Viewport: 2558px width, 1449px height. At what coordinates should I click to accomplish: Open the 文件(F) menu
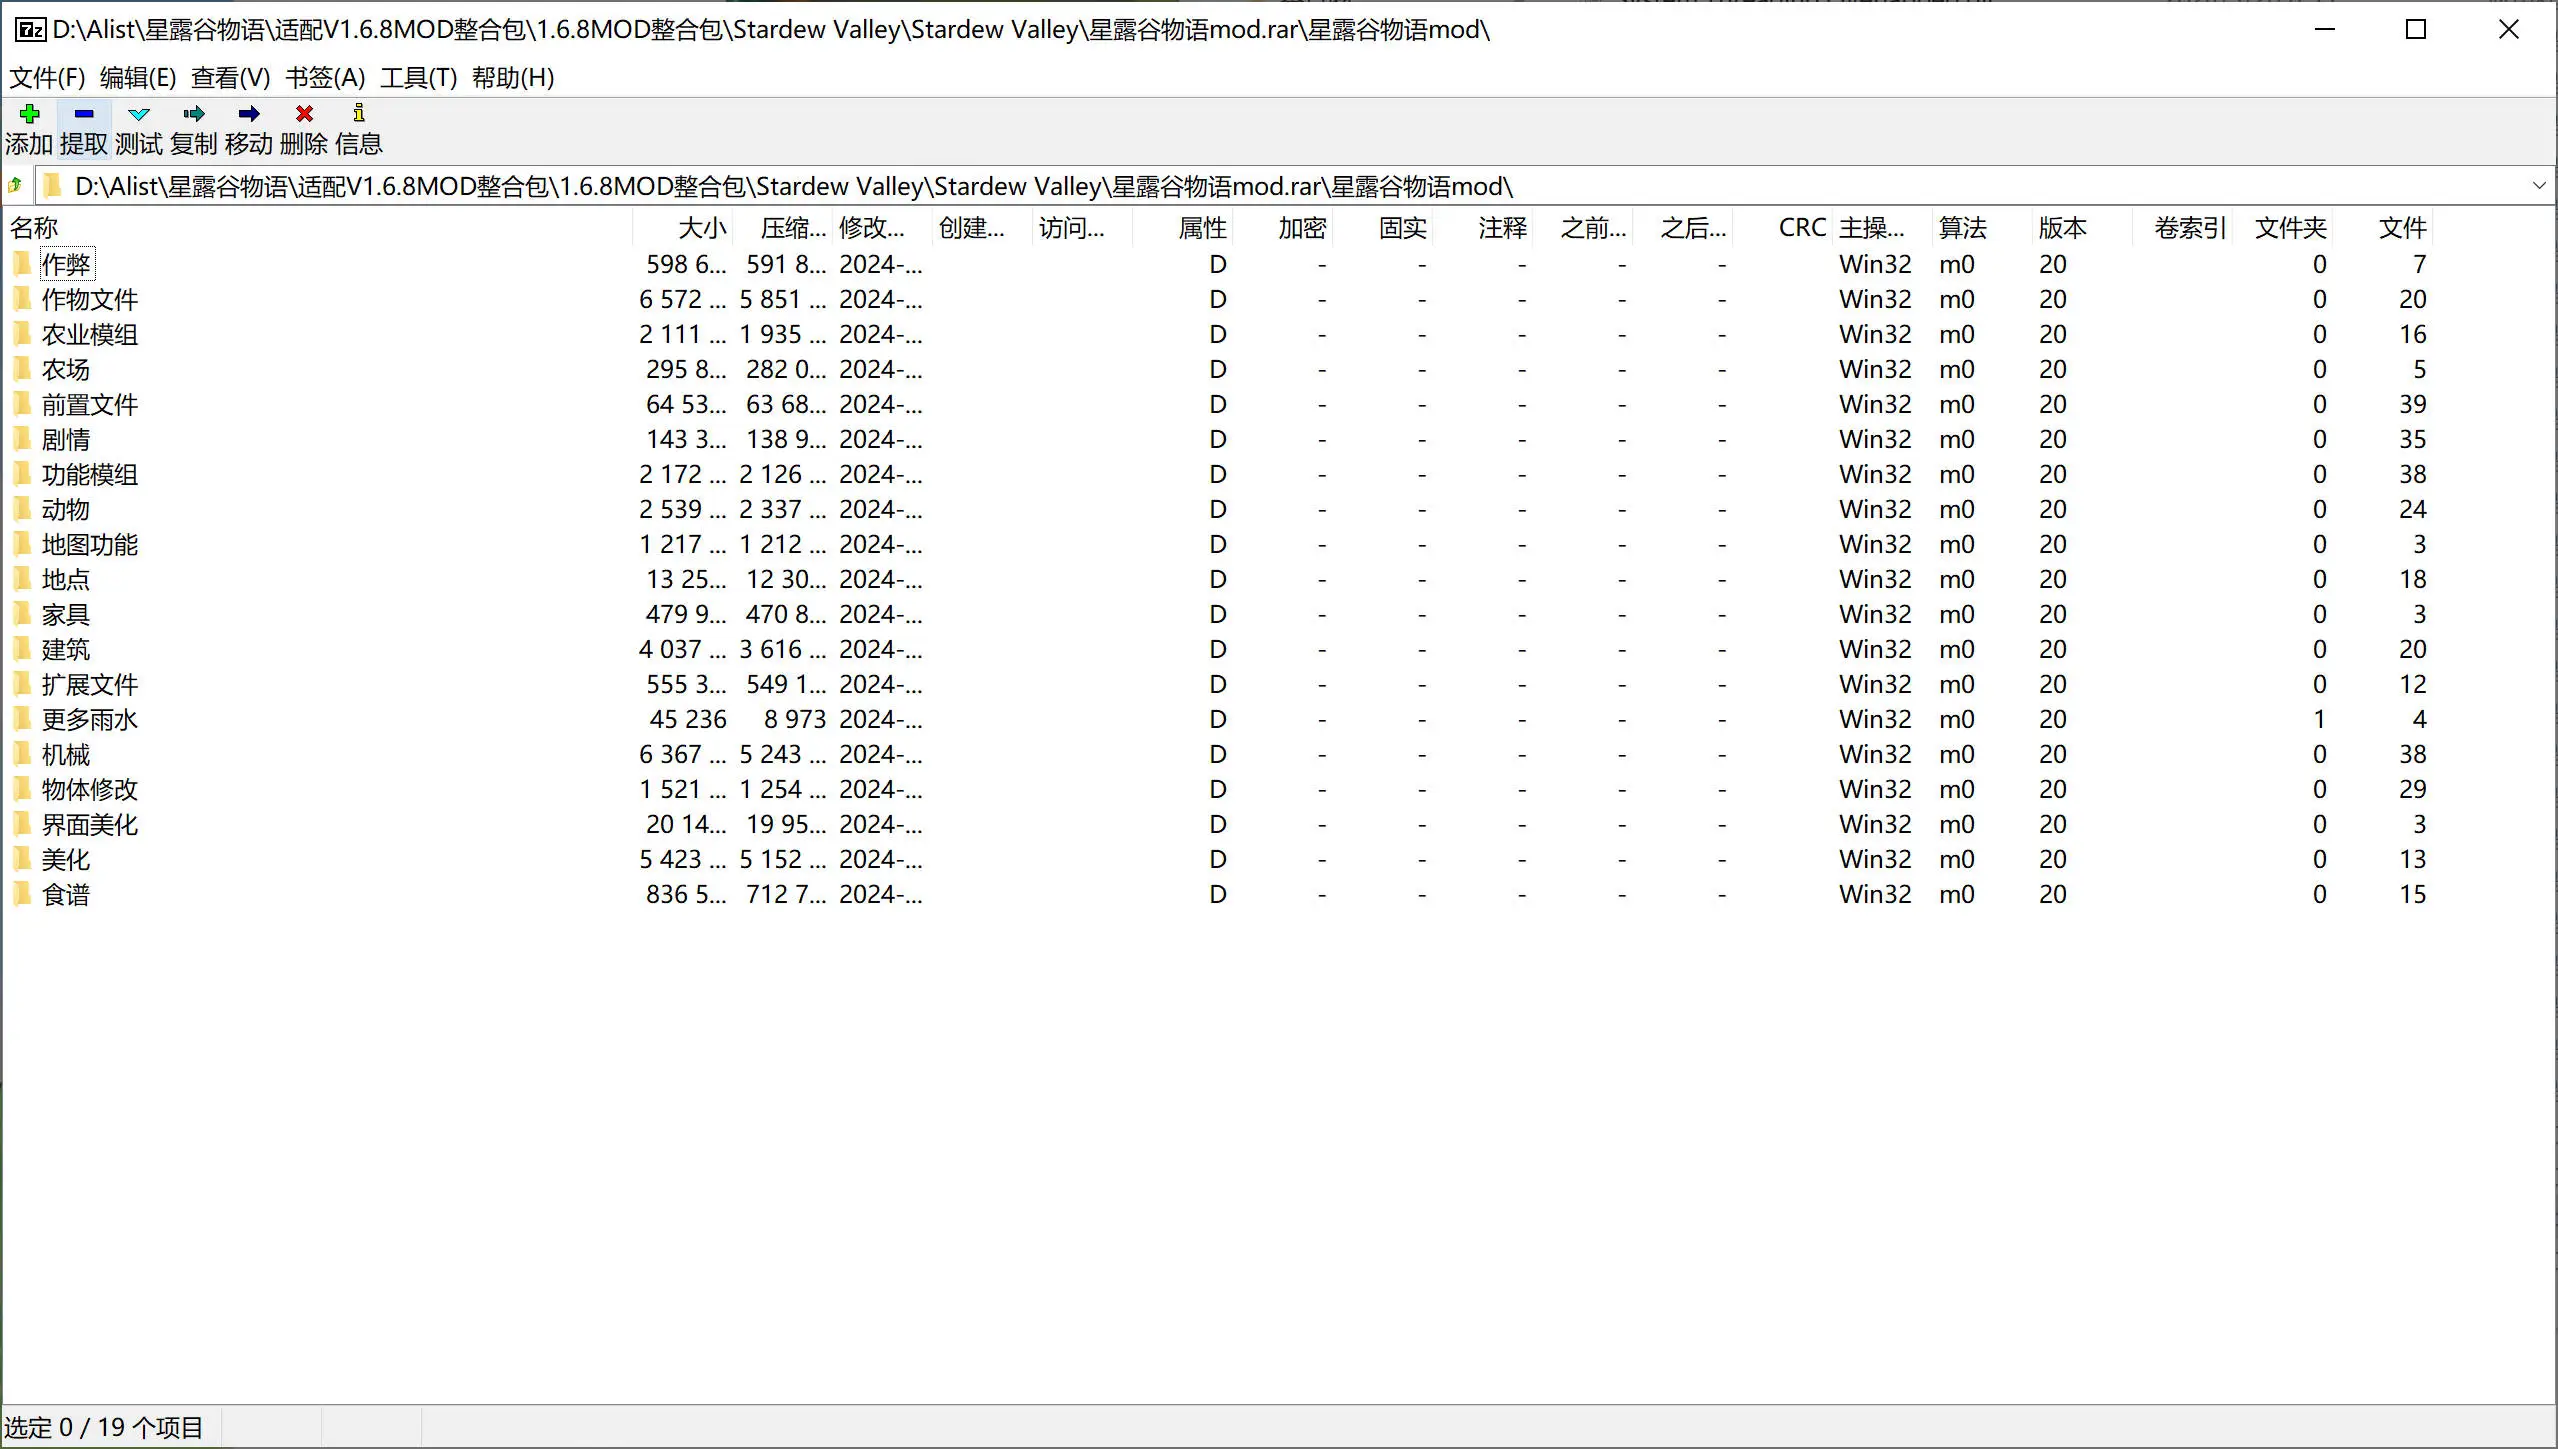47,78
